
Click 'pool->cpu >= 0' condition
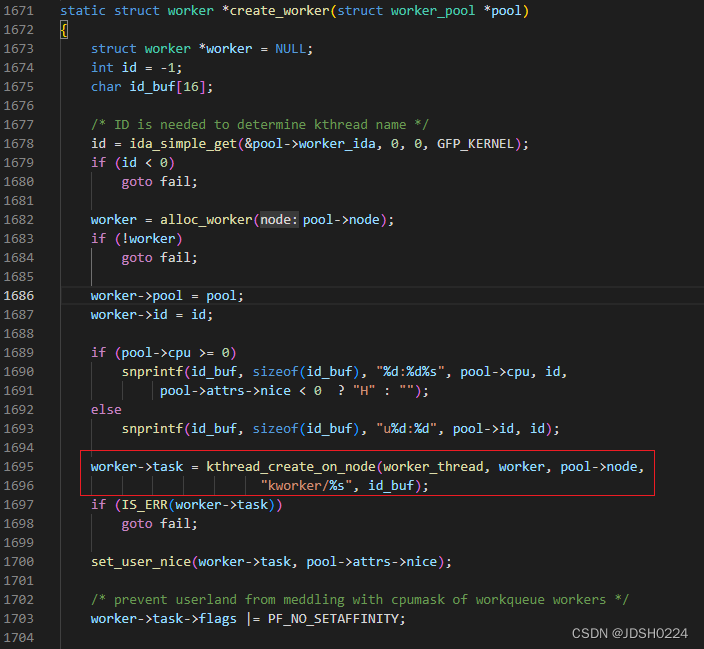176,353
